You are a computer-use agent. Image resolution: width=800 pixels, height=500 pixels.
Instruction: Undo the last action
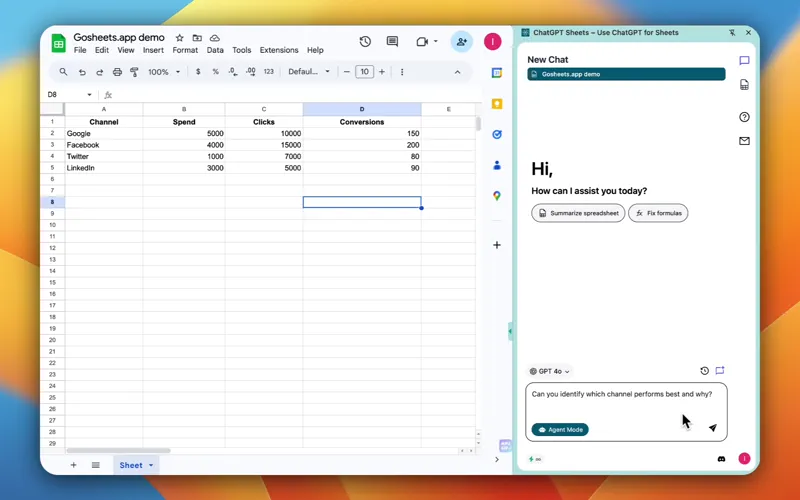tap(82, 72)
